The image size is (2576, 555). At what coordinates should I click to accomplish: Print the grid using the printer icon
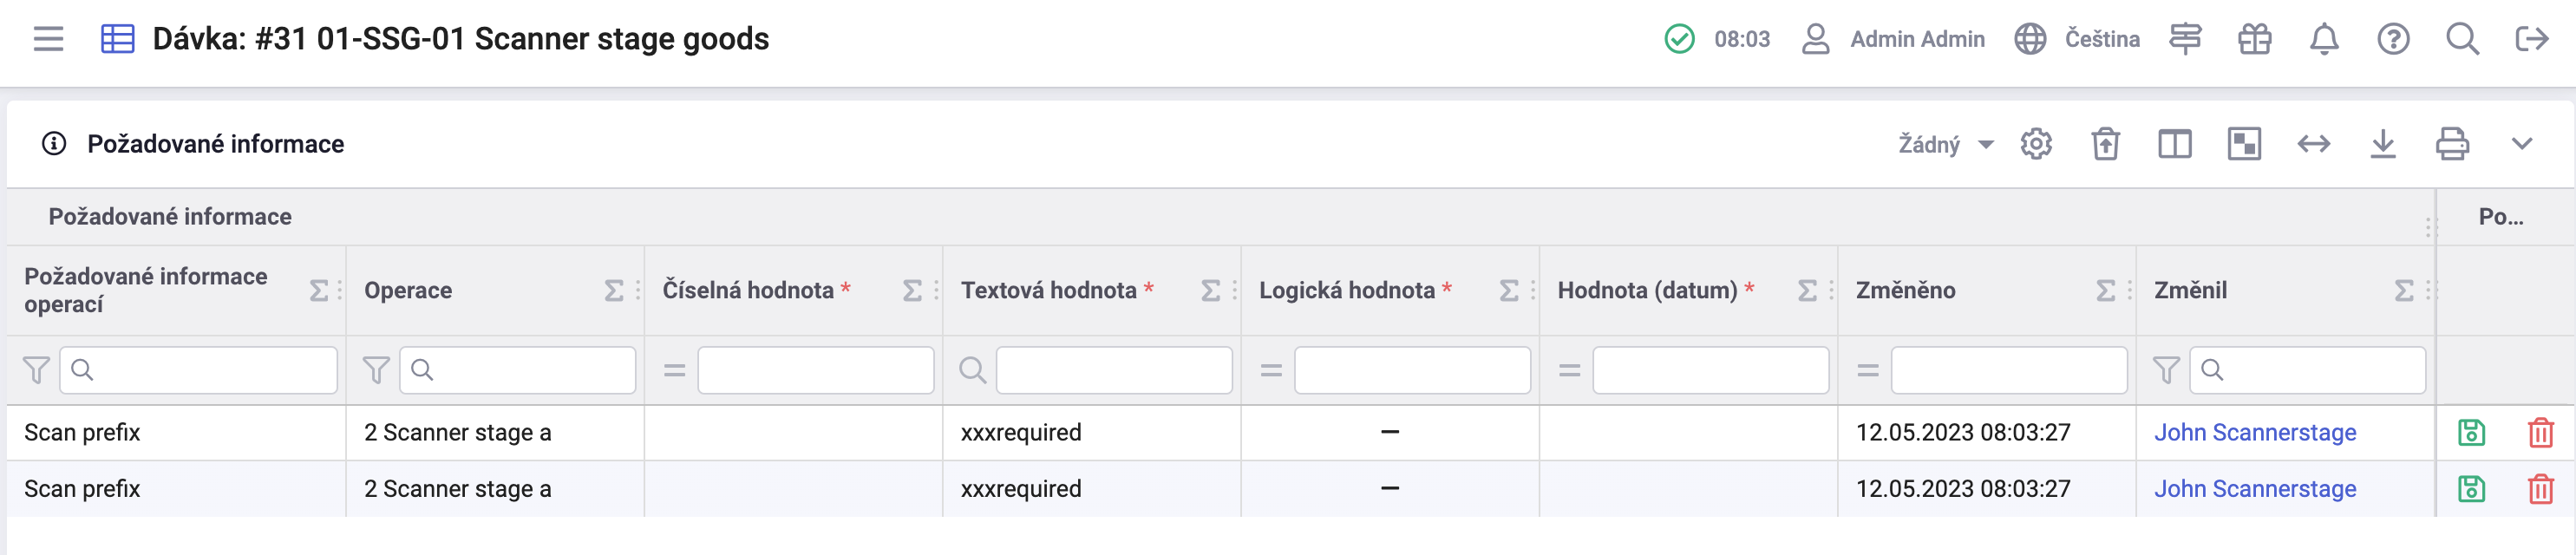pos(2453,143)
